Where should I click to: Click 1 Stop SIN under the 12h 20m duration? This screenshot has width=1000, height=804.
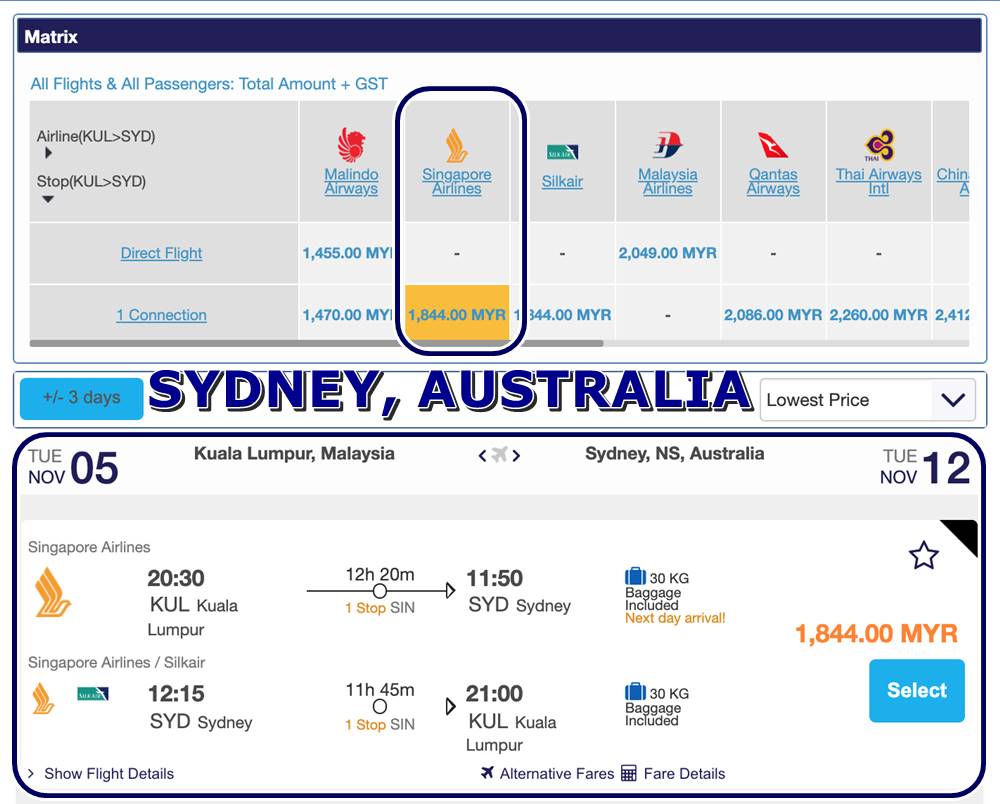(380, 608)
